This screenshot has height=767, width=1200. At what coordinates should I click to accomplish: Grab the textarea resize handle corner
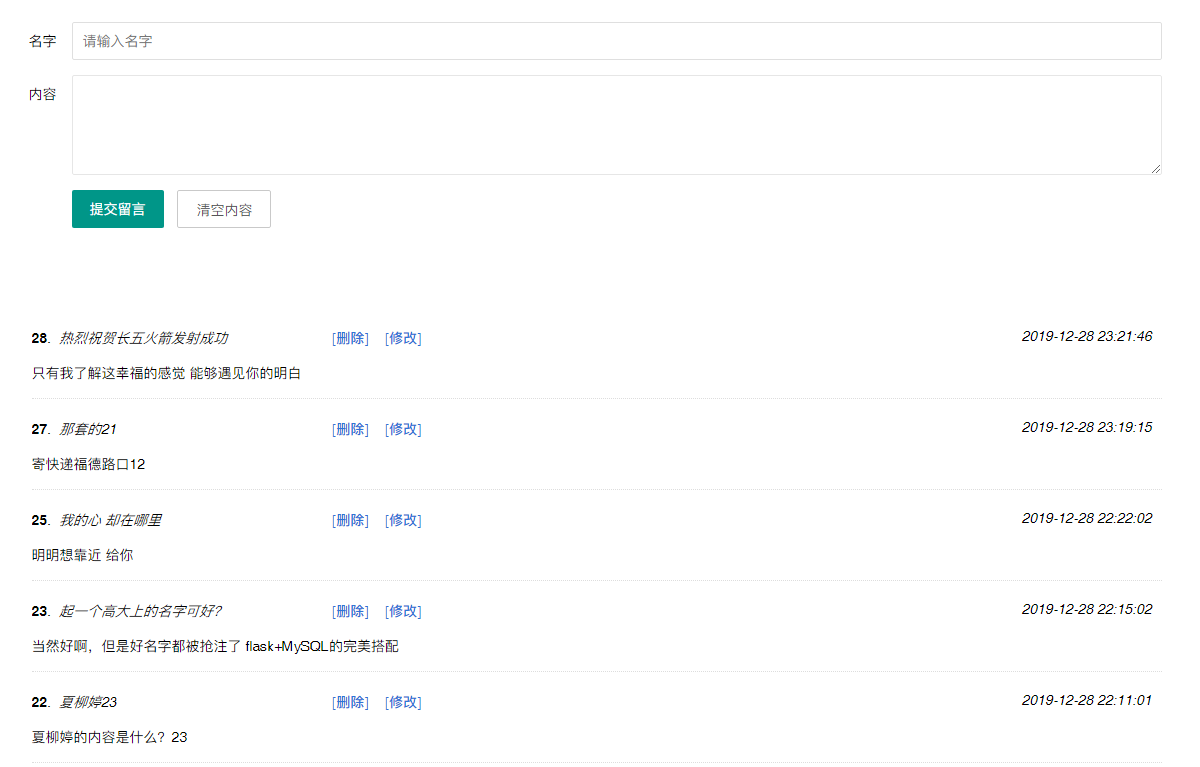click(1156, 169)
